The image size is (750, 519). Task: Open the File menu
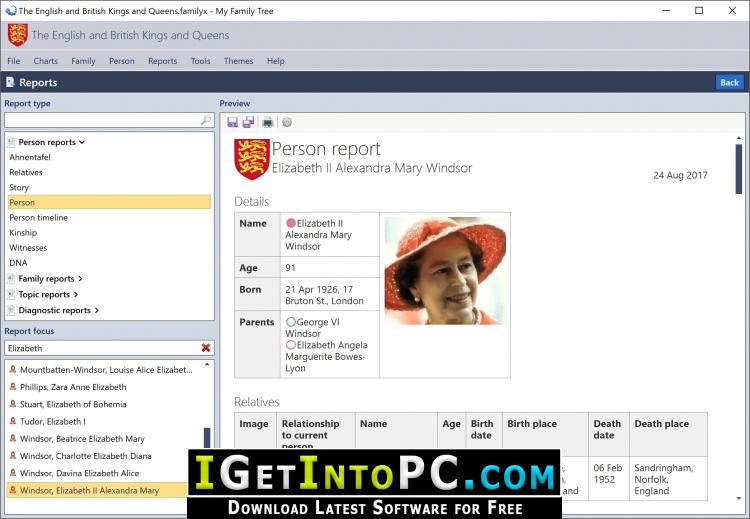coord(13,61)
